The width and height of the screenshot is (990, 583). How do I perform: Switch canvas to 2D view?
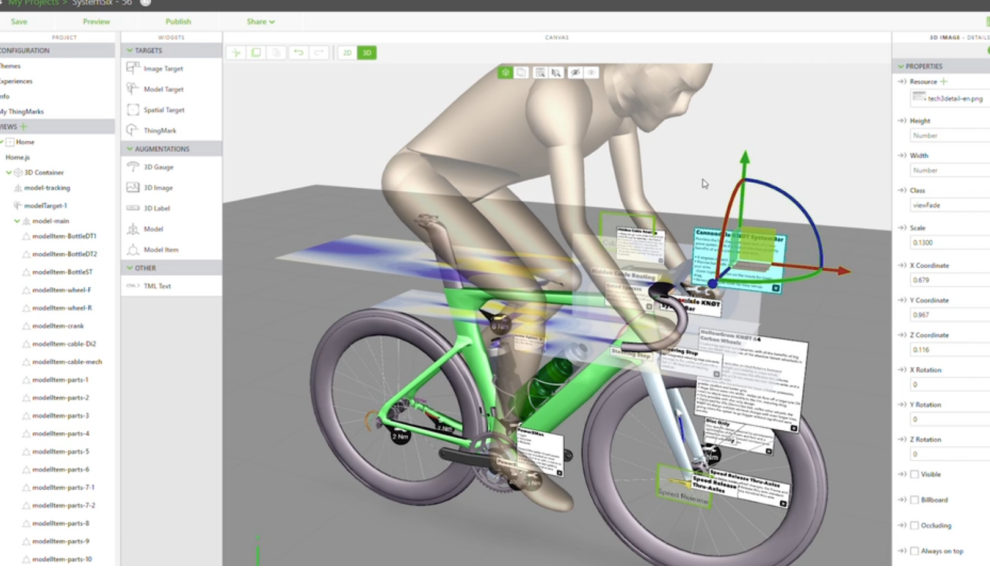[347, 52]
